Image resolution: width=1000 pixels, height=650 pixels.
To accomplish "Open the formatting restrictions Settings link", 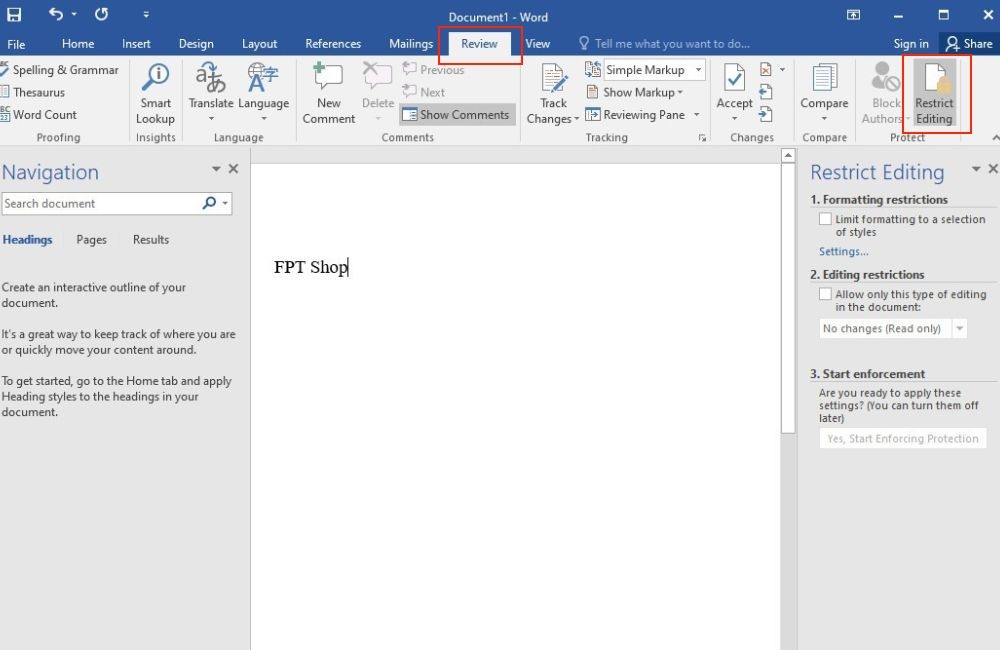I will (843, 251).
